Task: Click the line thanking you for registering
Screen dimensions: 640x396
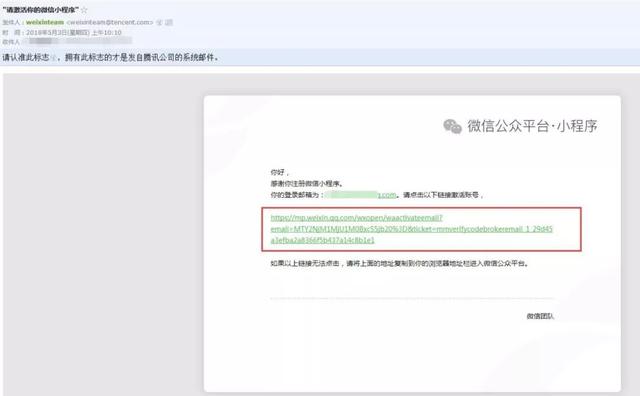Action: point(307,184)
